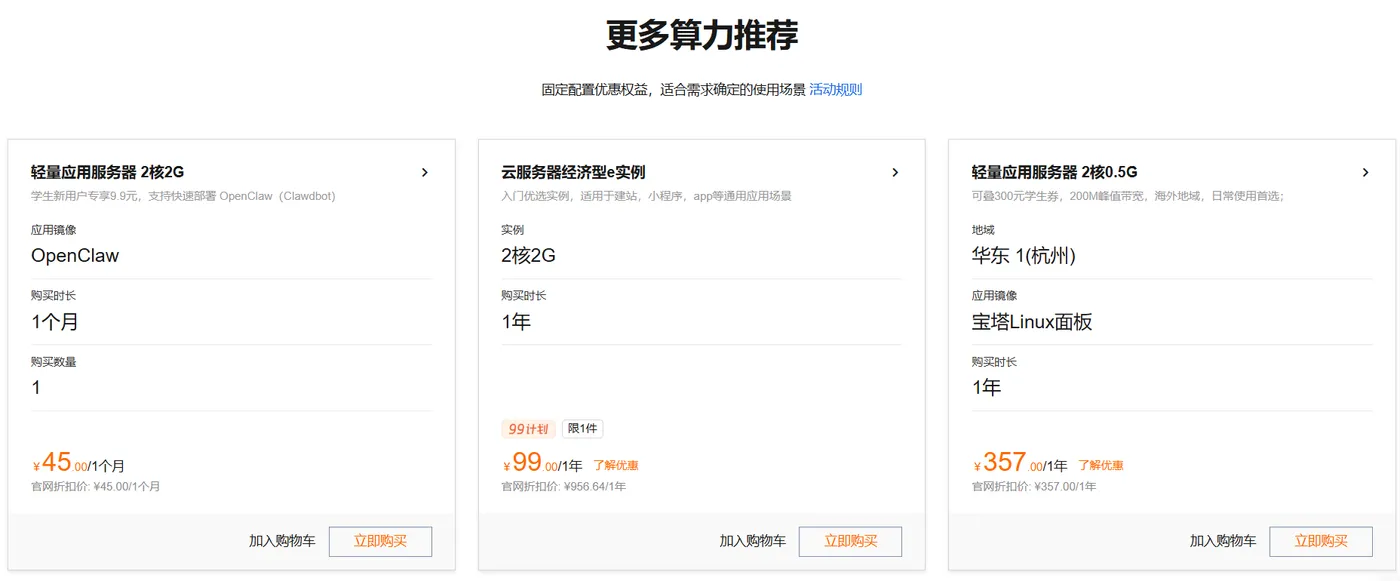
Task: Expand the 轻量应用服务器 2核0.5G card arrow
Action: click(x=1365, y=172)
